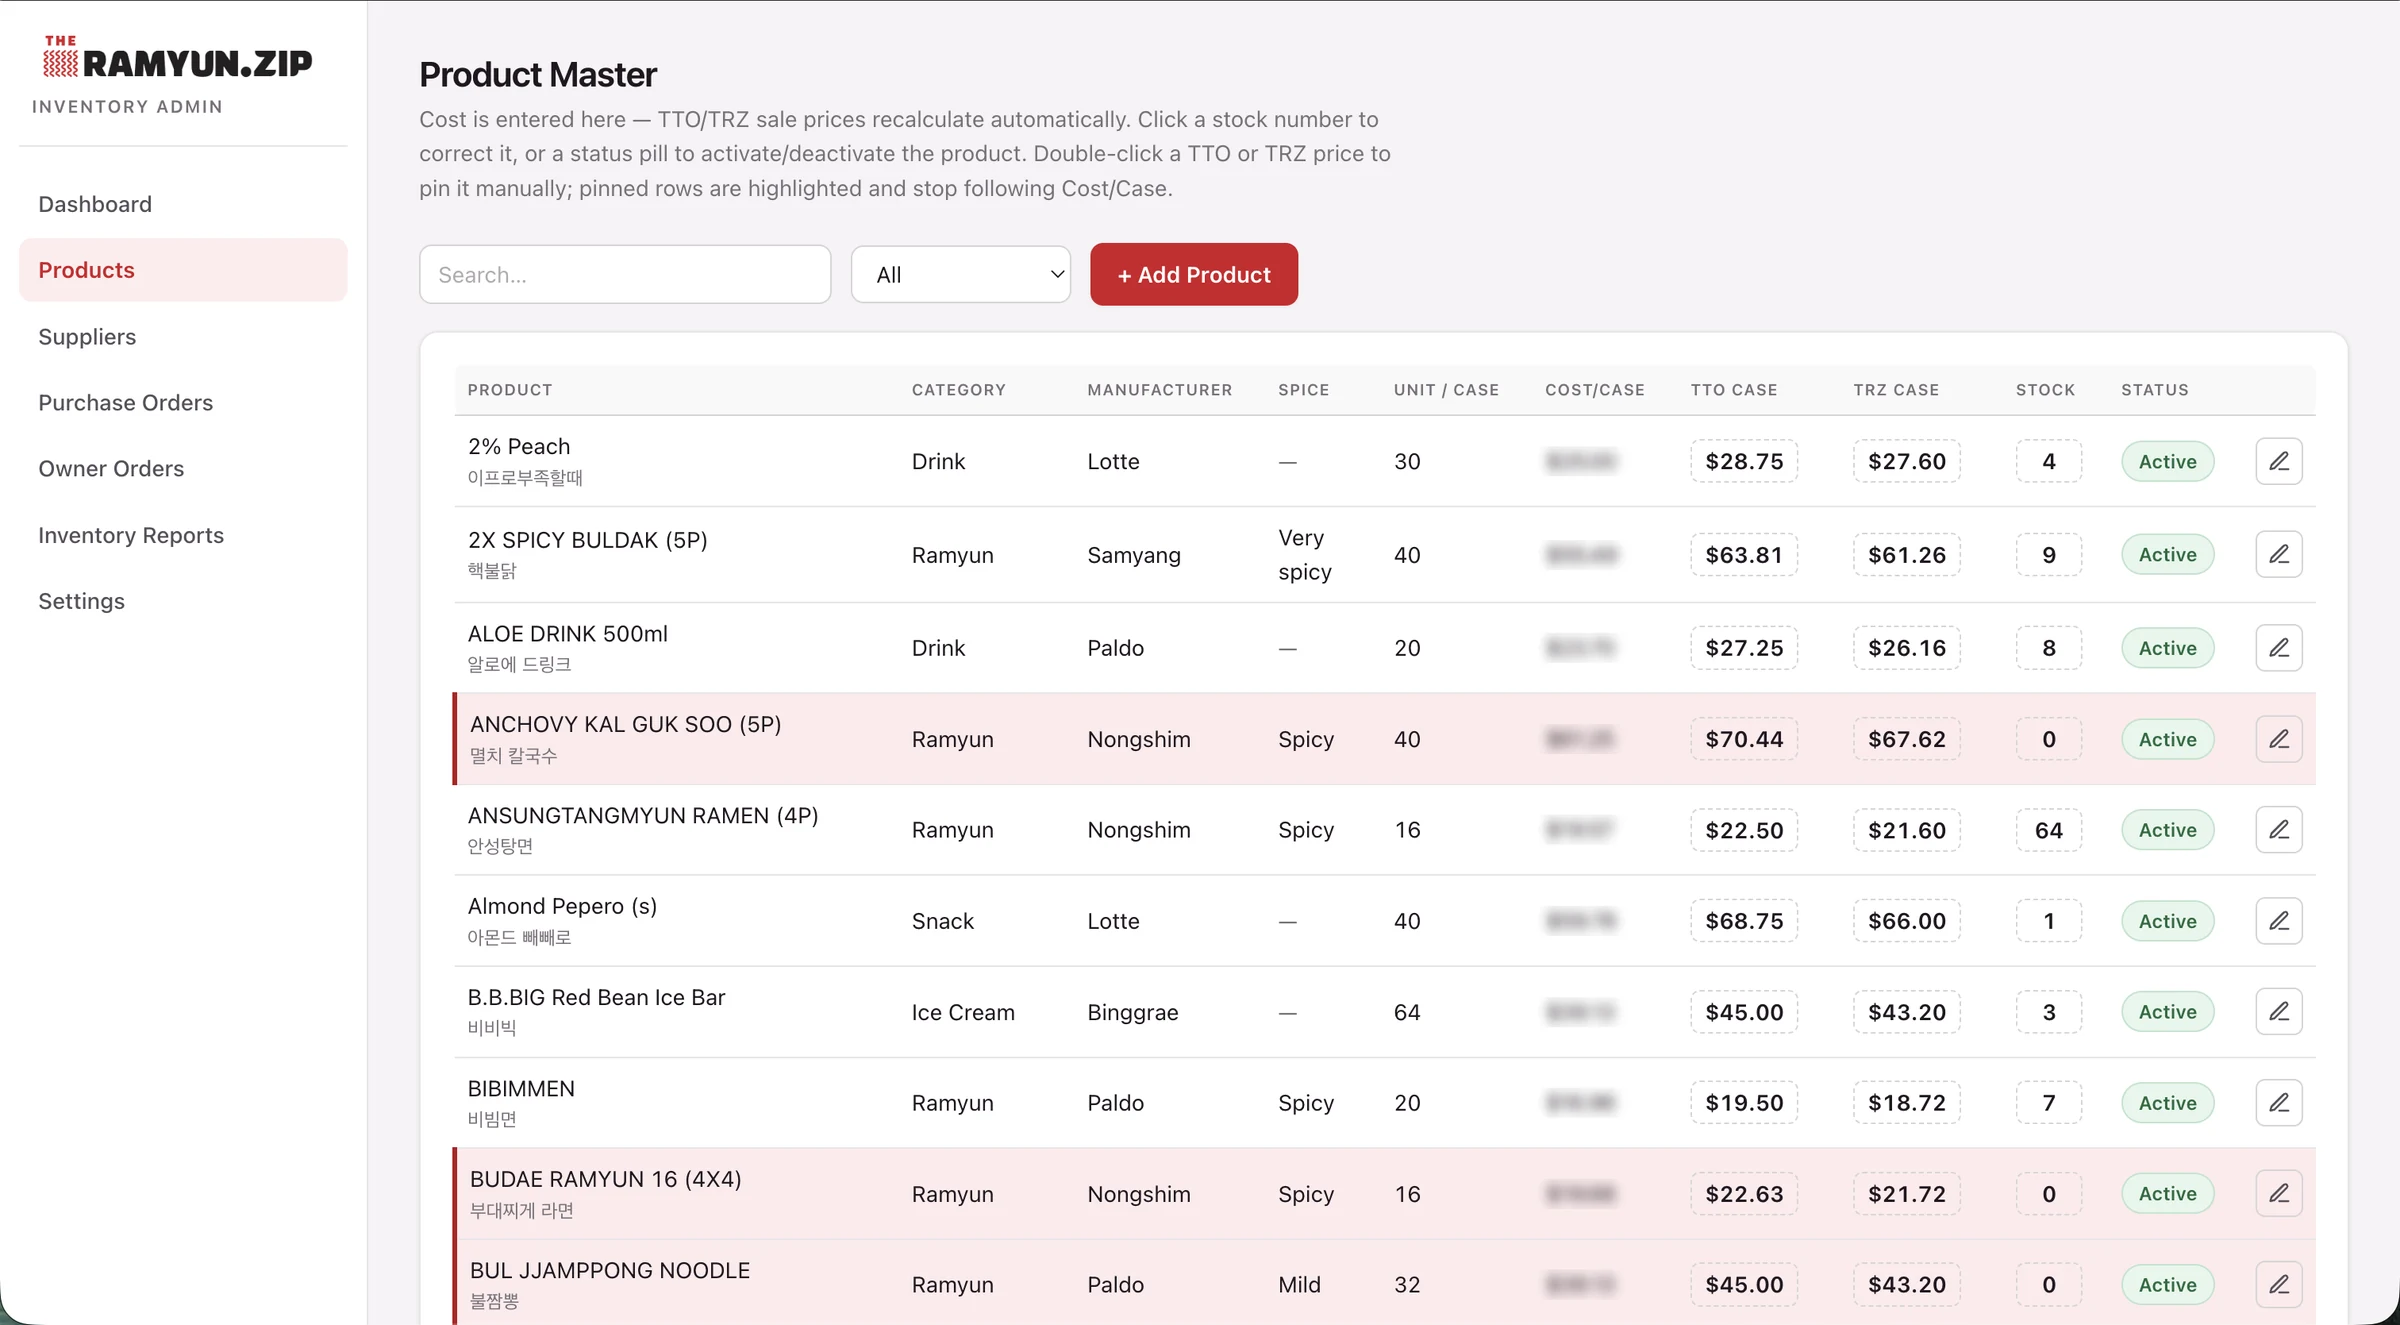Edit the BUL JJAMPPONG NOODLE row
This screenshot has height=1325, width=2400.
(2279, 1285)
